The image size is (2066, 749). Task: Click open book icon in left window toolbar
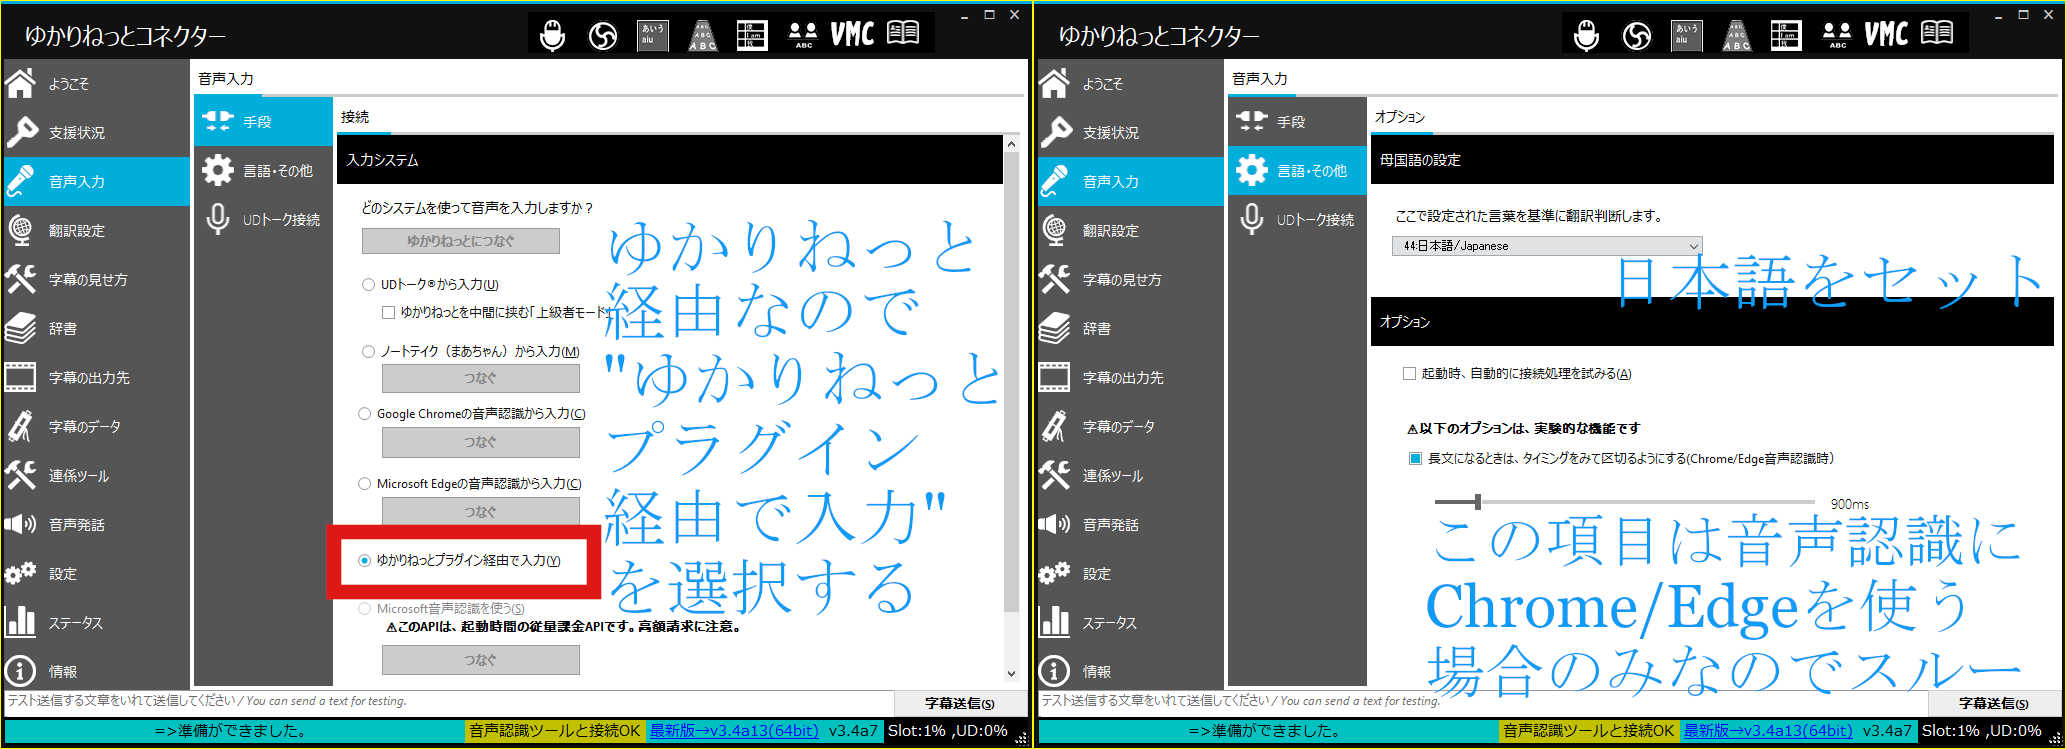(x=903, y=34)
